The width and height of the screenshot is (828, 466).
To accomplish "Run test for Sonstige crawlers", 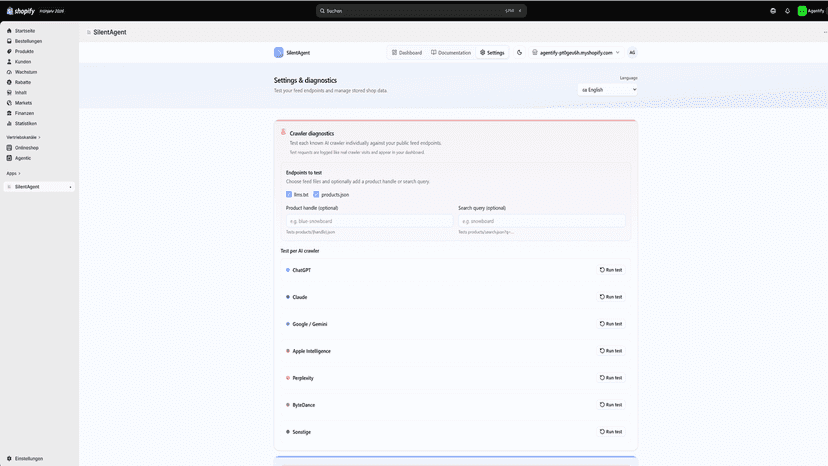I will 611,432.
